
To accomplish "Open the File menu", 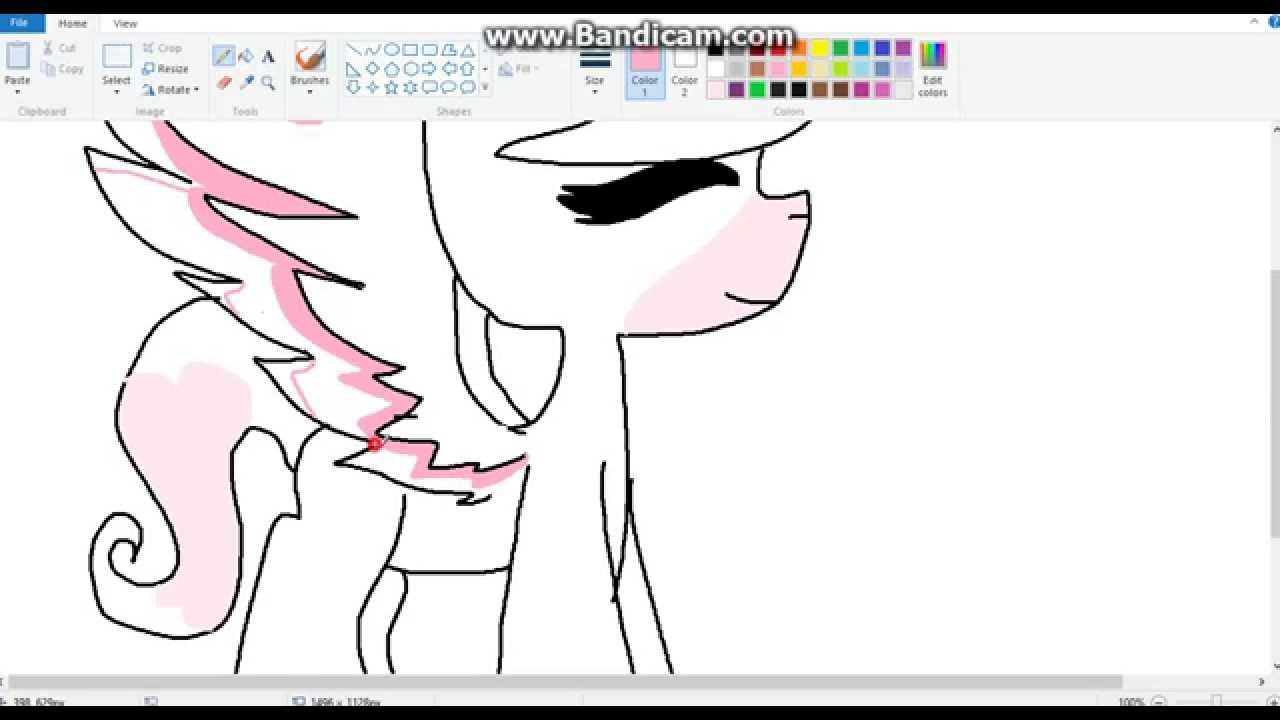I will [x=19, y=23].
